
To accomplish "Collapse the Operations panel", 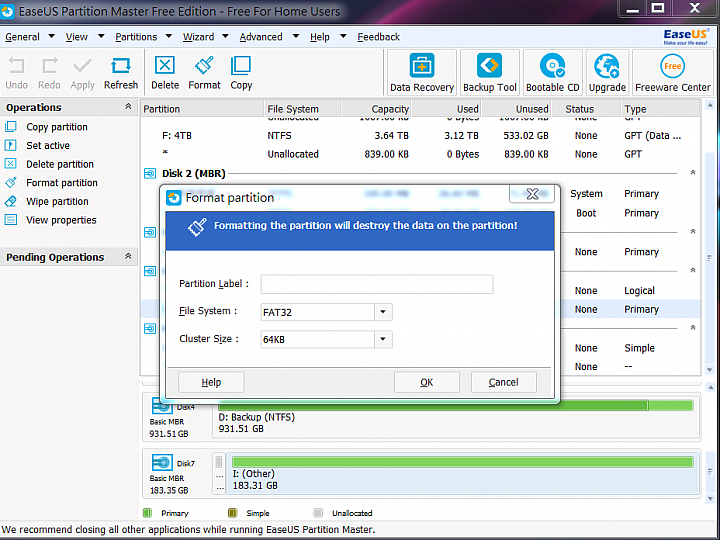I will point(128,107).
